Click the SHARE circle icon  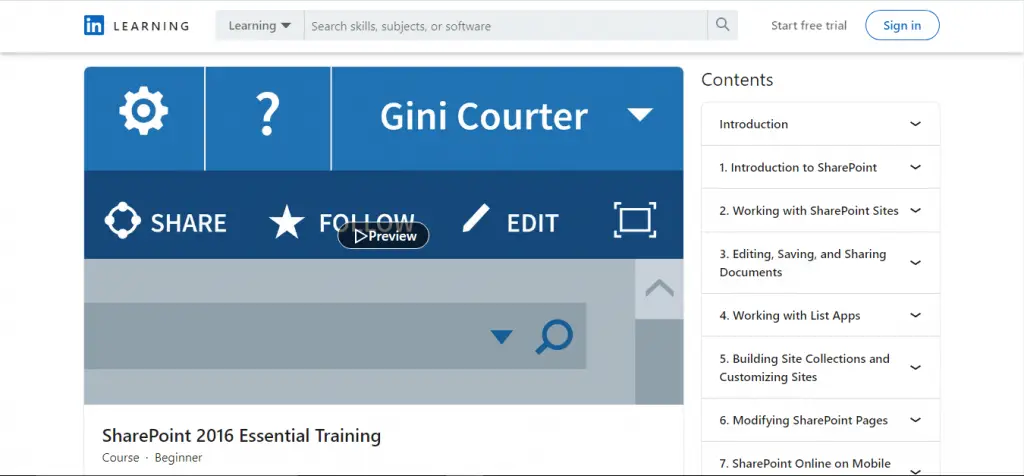(123, 222)
